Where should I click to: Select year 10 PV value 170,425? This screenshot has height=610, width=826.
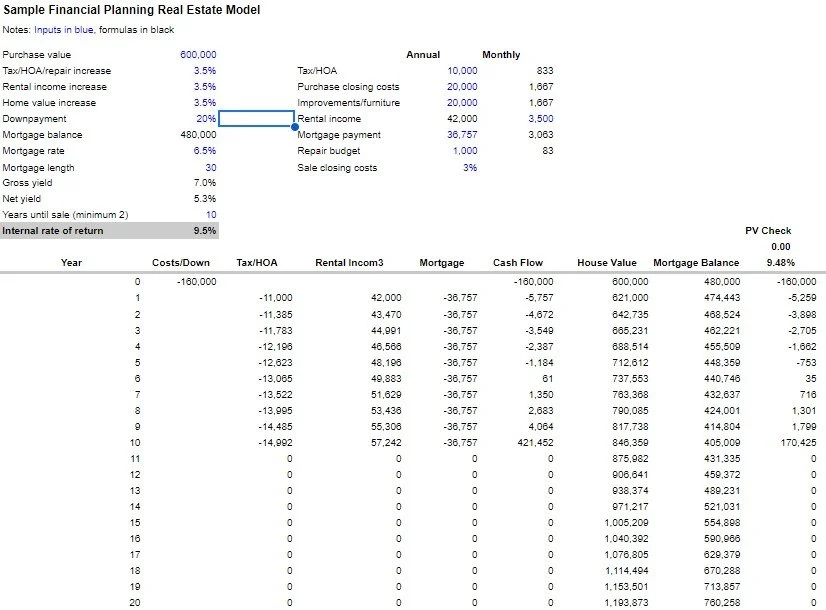coord(798,443)
